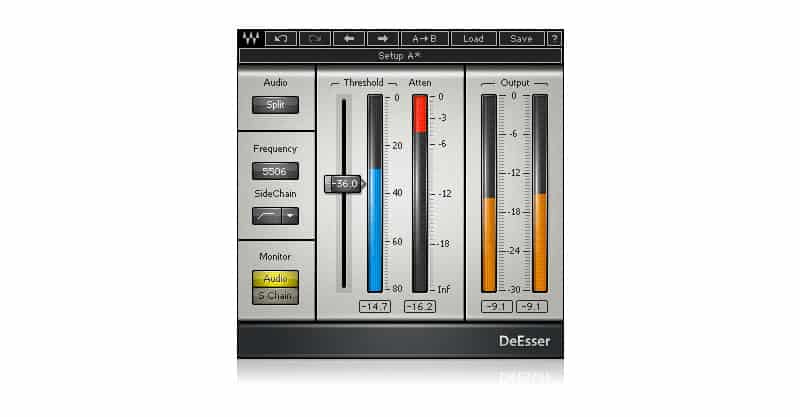The image size is (800, 417).
Task: Open the Save preset menu
Action: pos(521,39)
